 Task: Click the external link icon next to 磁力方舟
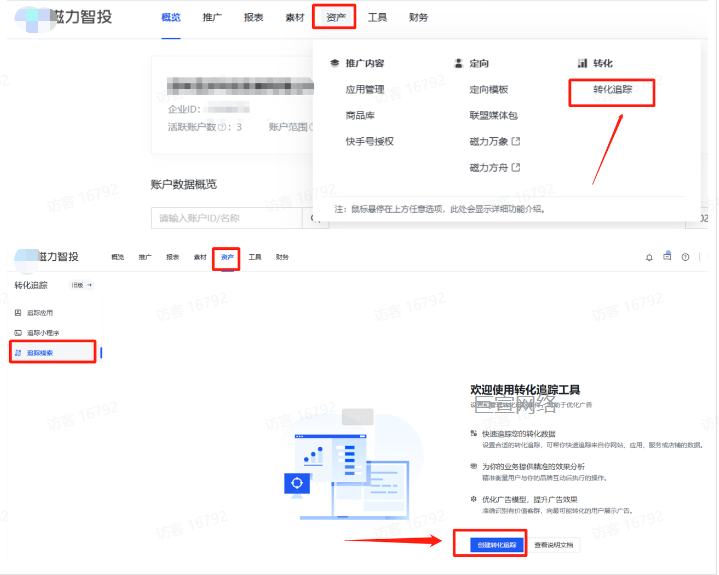coord(516,167)
